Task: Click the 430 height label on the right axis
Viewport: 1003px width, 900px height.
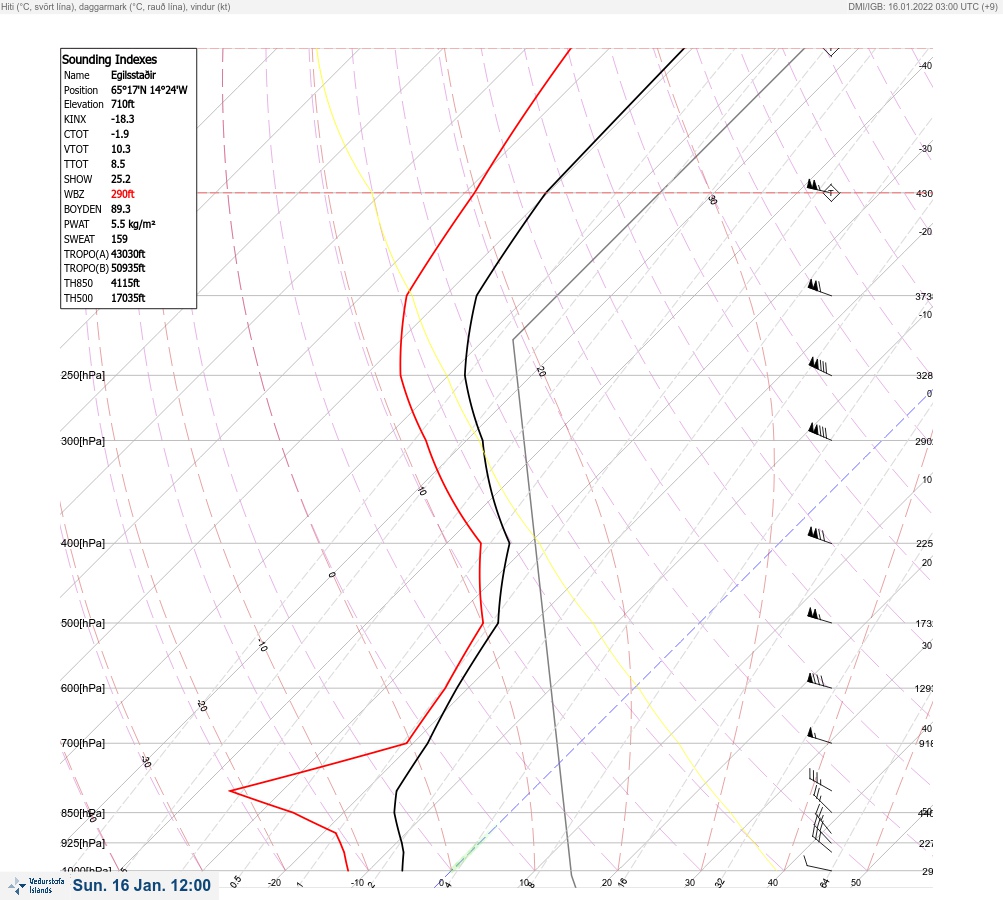Action: click(x=924, y=193)
